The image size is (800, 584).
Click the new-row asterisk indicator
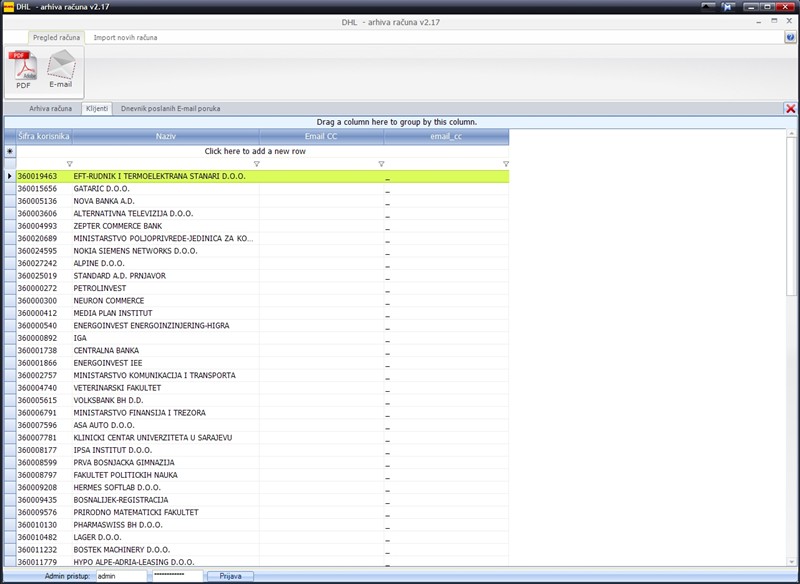point(10,151)
